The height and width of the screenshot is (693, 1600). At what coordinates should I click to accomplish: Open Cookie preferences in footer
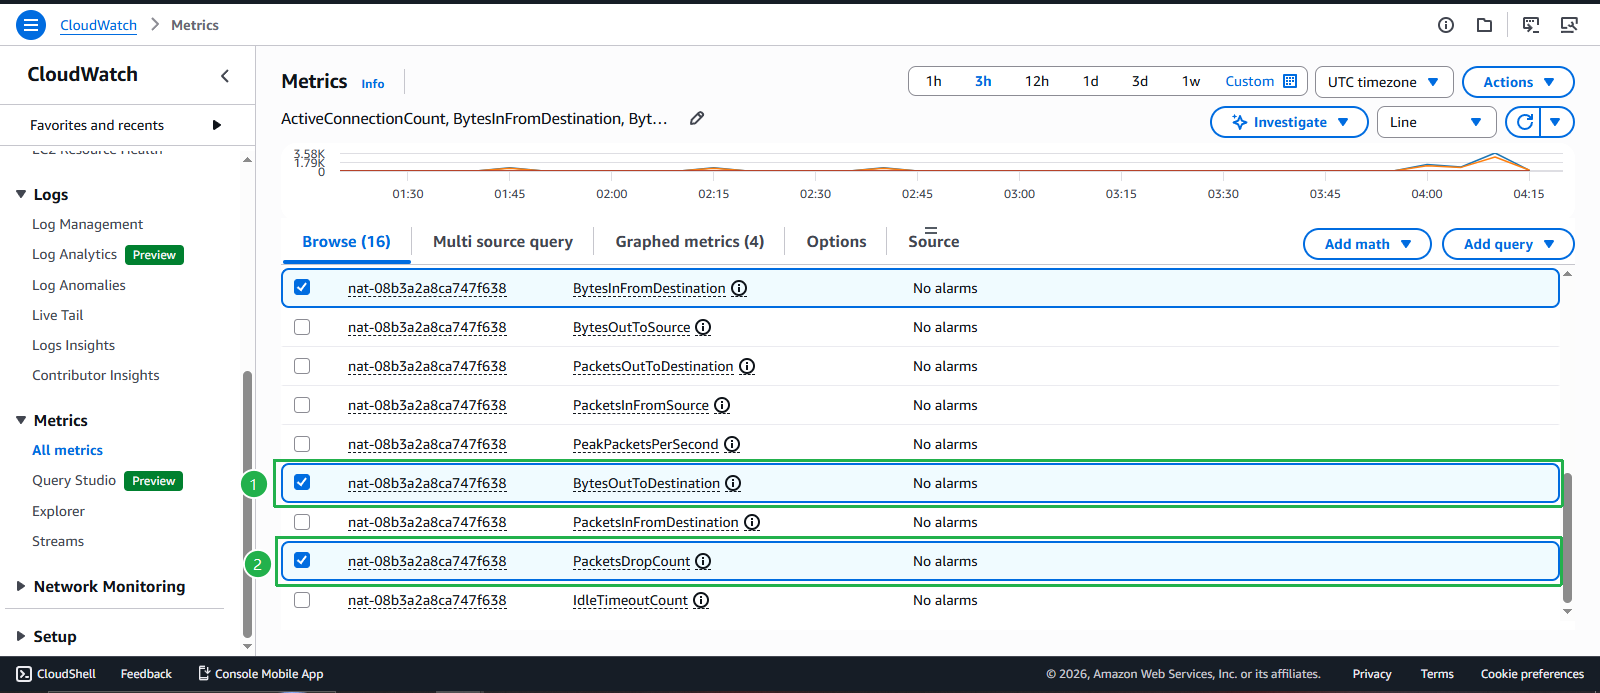(x=1532, y=674)
